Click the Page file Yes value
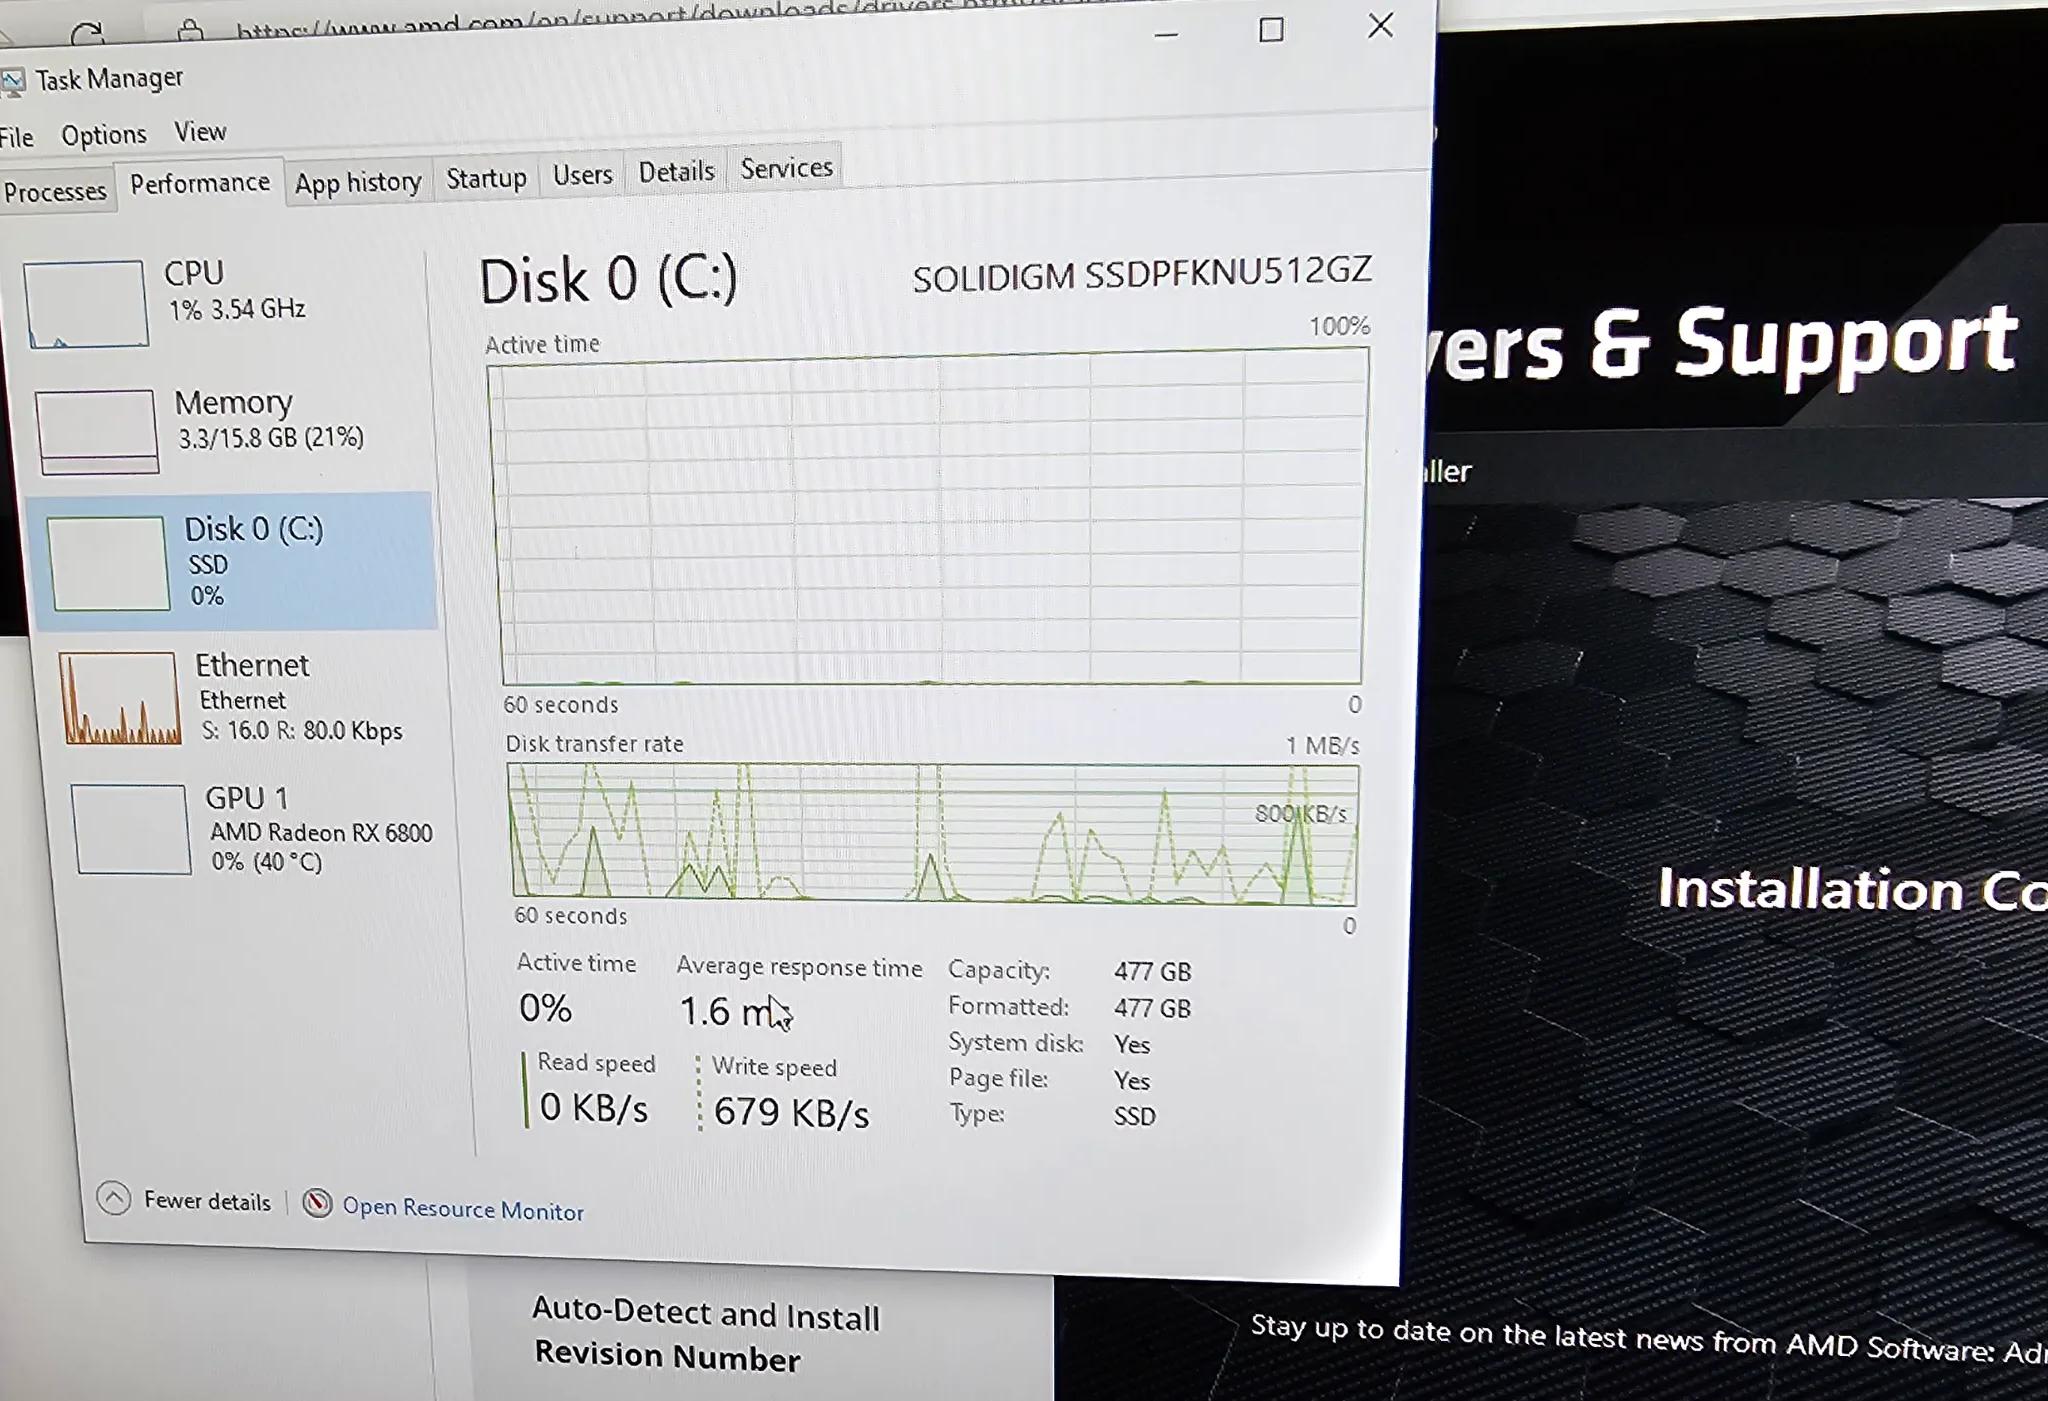This screenshot has height=1401, width=2048. point(1132,1081)
